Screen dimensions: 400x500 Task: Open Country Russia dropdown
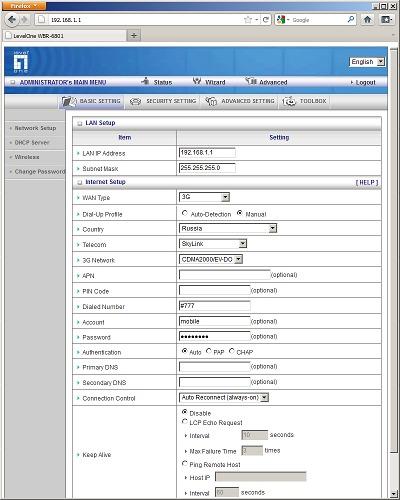click(228, 228)
